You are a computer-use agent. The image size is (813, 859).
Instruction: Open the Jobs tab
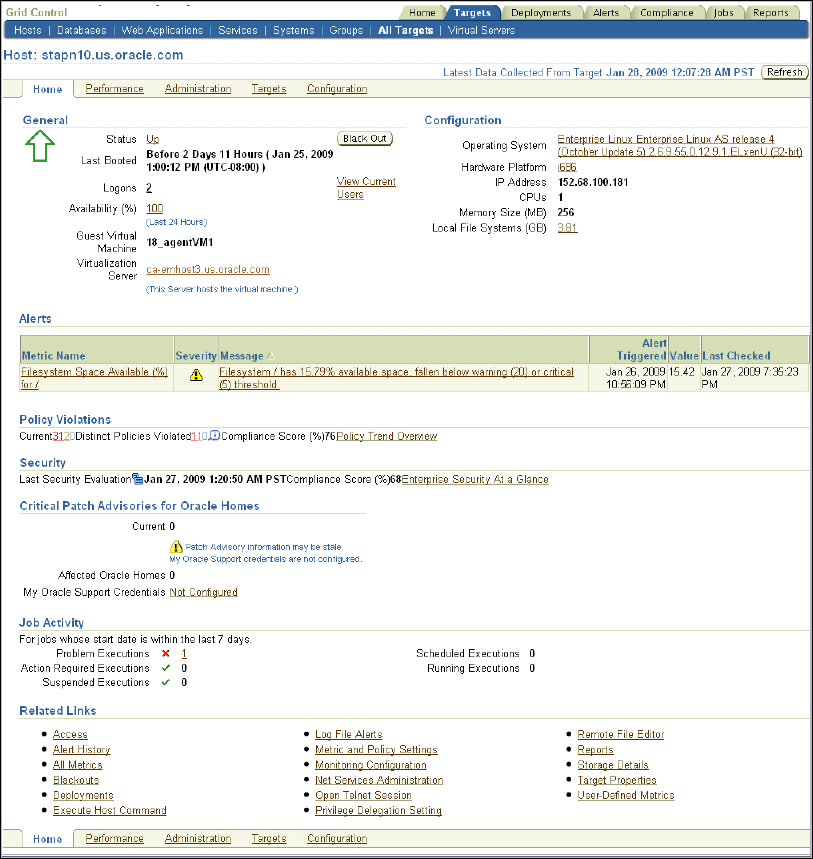click(723, 13)
